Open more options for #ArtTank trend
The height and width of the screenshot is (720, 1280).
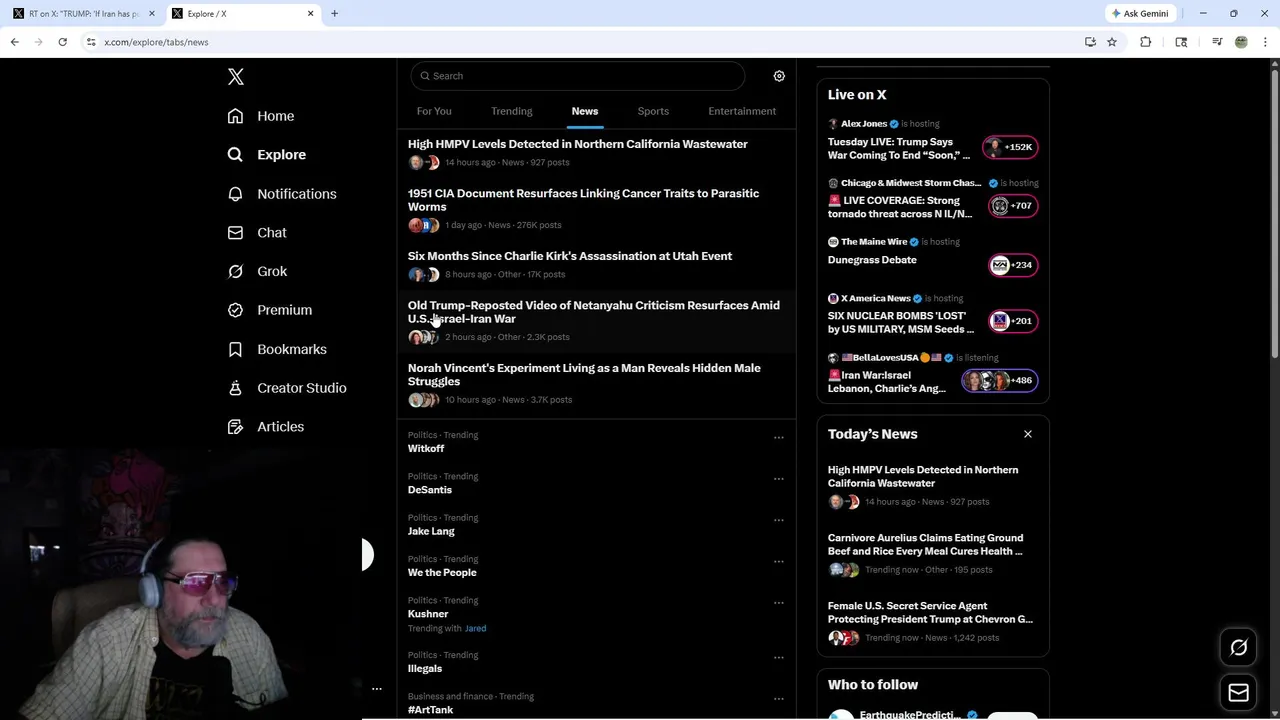pos(778,699)
